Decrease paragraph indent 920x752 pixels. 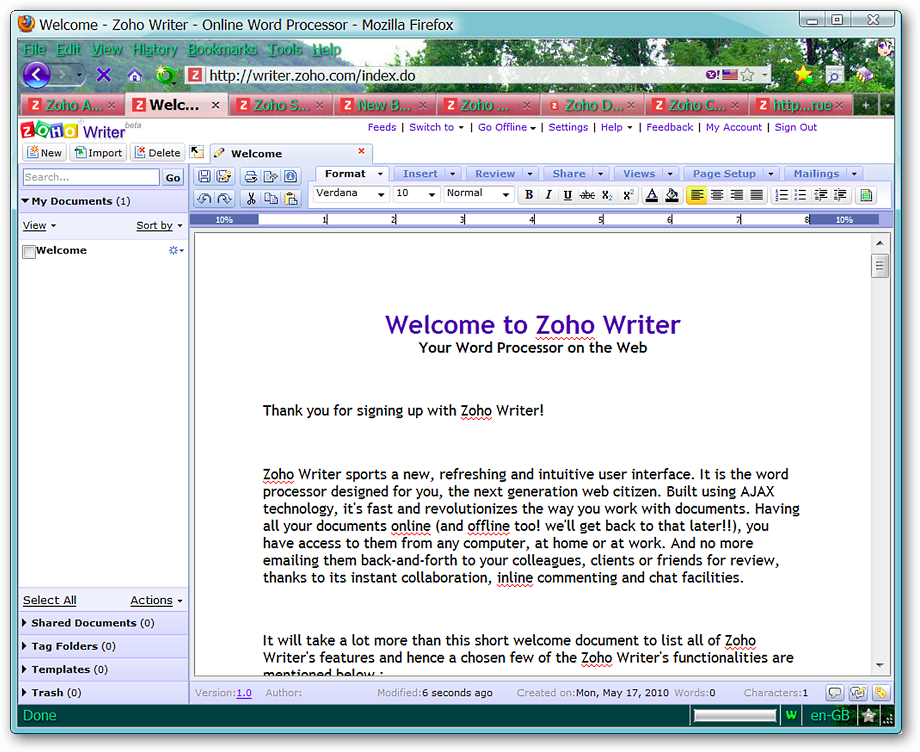point(820,195)
